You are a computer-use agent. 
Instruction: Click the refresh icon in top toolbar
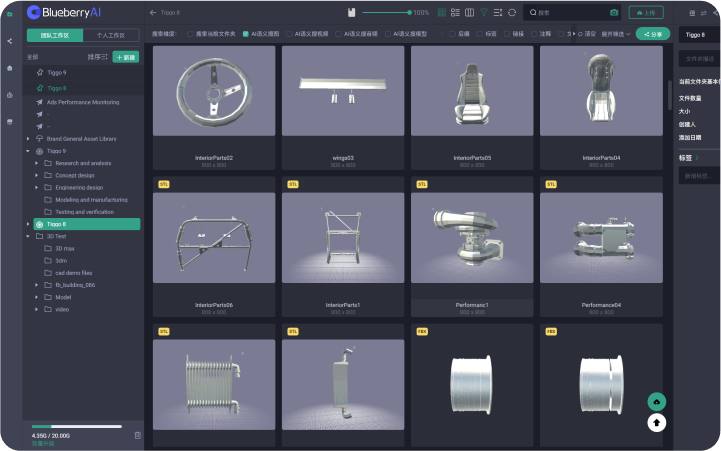512,13
